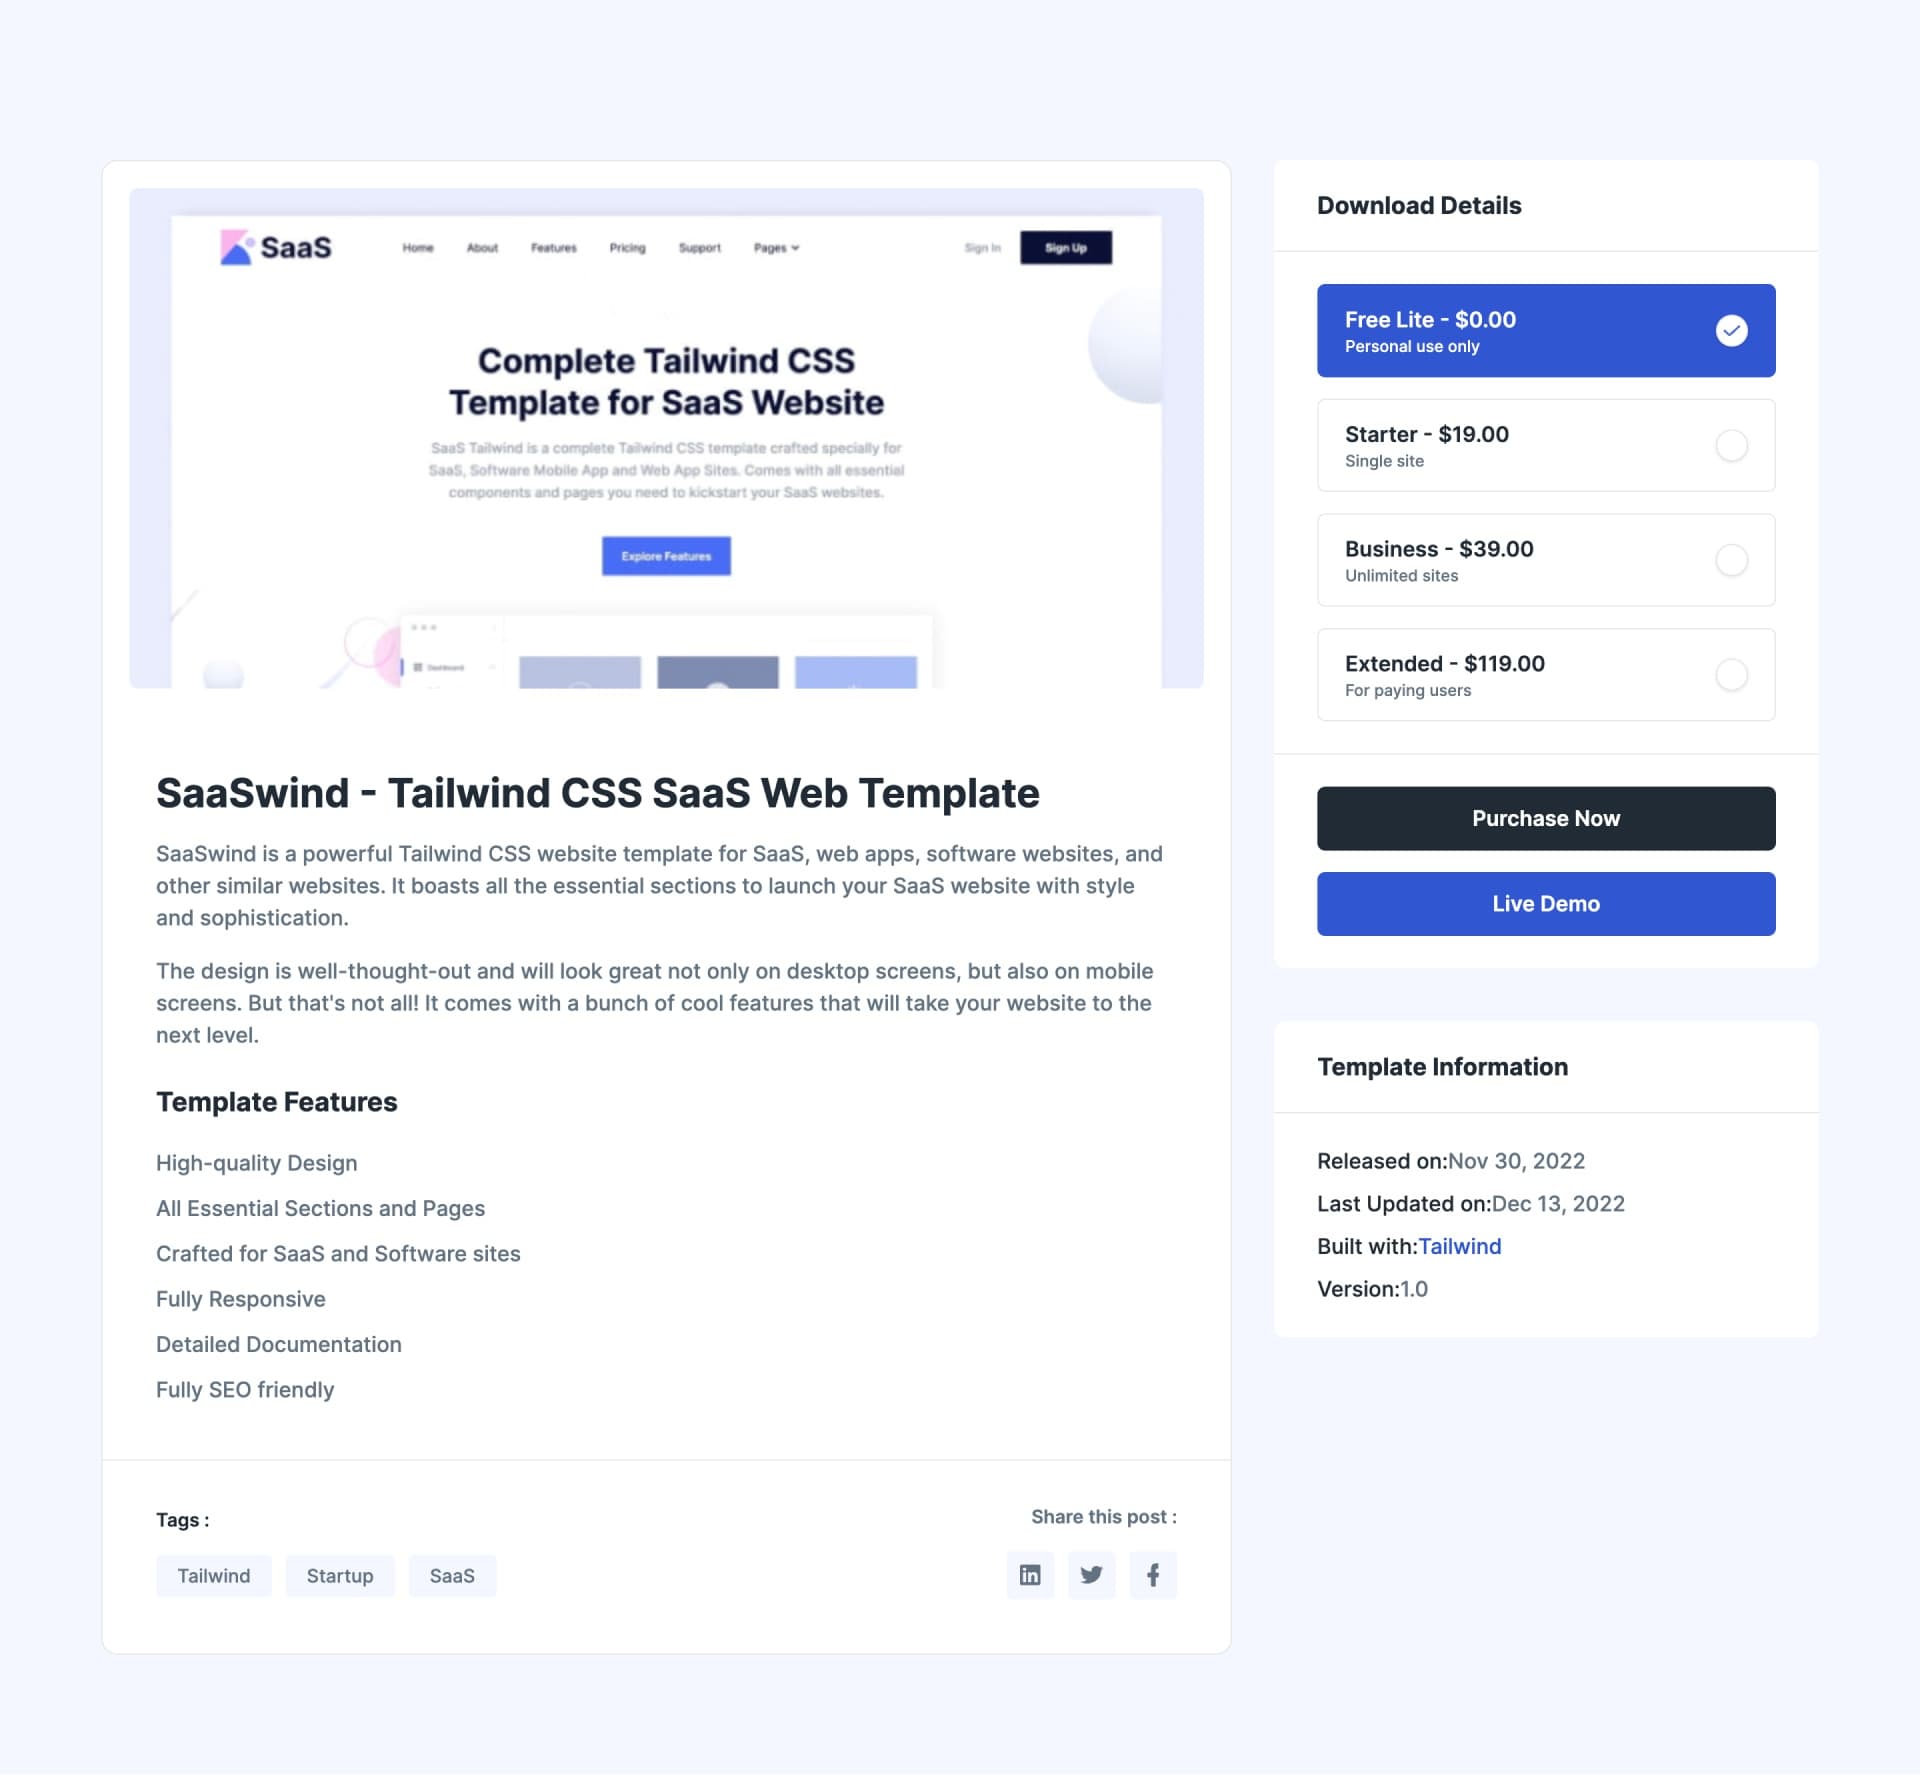Click the Twitter share icon
This screenshot has height=1775, width=1920.
(x=1090, y=1574)
